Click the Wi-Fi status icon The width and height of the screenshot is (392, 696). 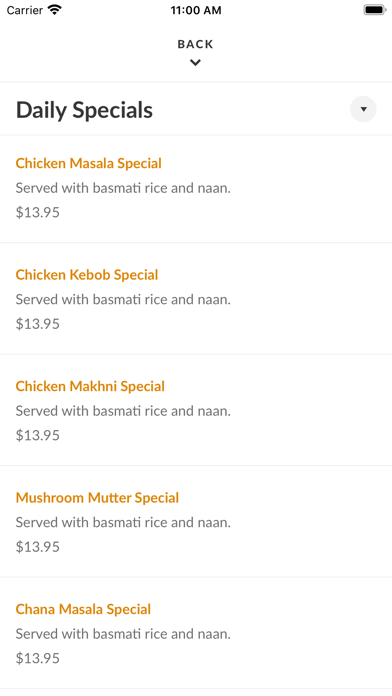[55, 10]
